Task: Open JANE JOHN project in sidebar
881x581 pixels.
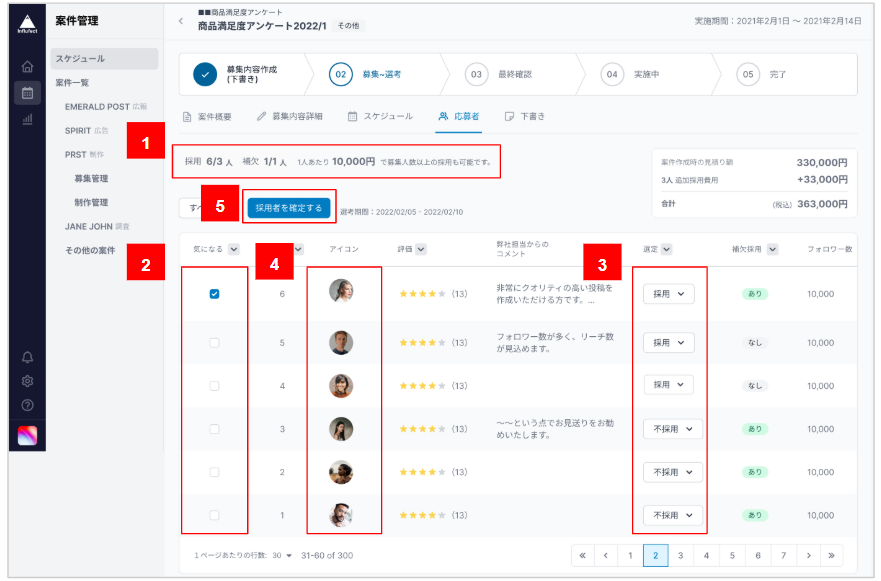Action: point(97,226)
